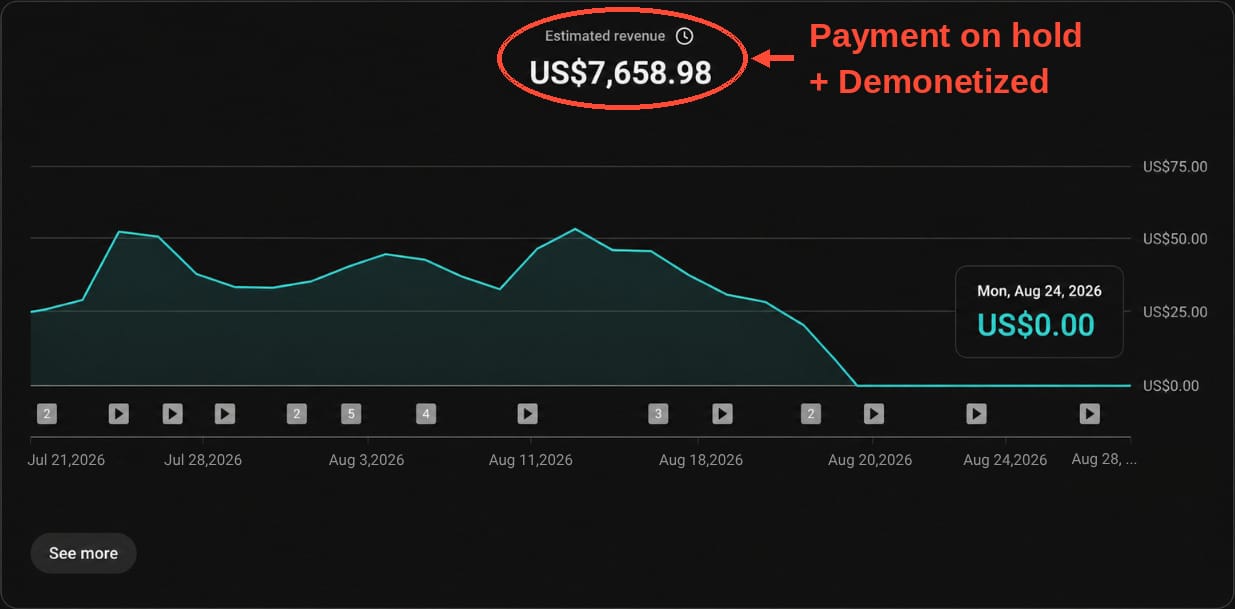
Task: Click the Aug 20,2026 date label
Action: click(870, 460)
